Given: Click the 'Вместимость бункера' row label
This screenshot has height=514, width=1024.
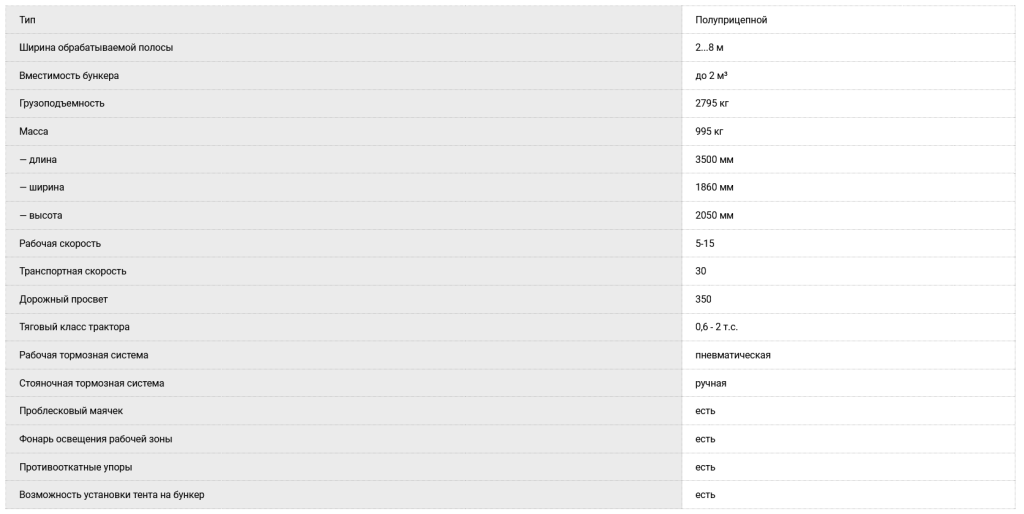Looking at the screenshot, I should 69,76.
